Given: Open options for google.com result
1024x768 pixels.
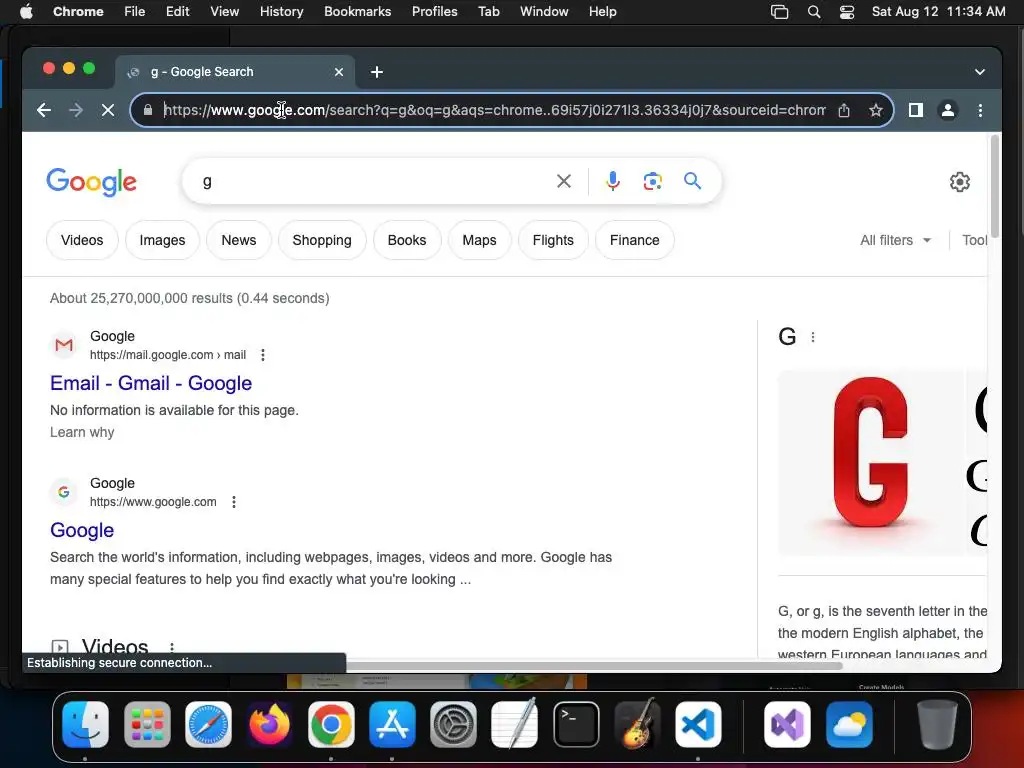Looking at the screenshot, I should click(234, 502).
